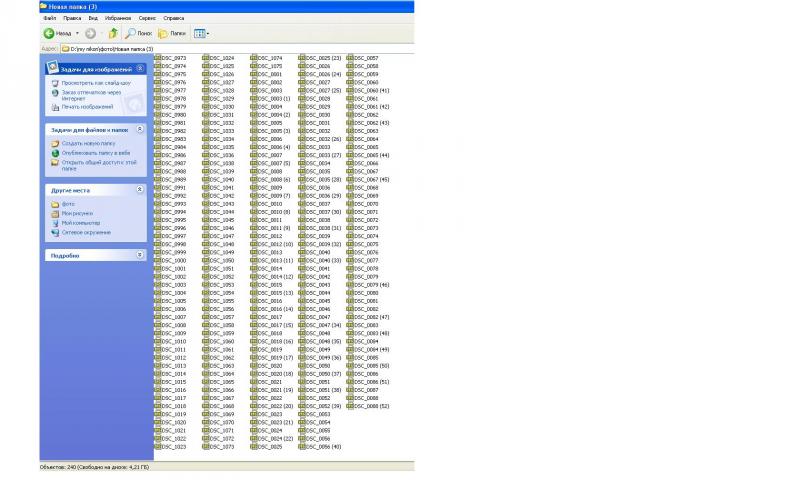Select file name DSC_0052 (39)
The height and width of the screenshot is (500, 800).
pos(323,406)
